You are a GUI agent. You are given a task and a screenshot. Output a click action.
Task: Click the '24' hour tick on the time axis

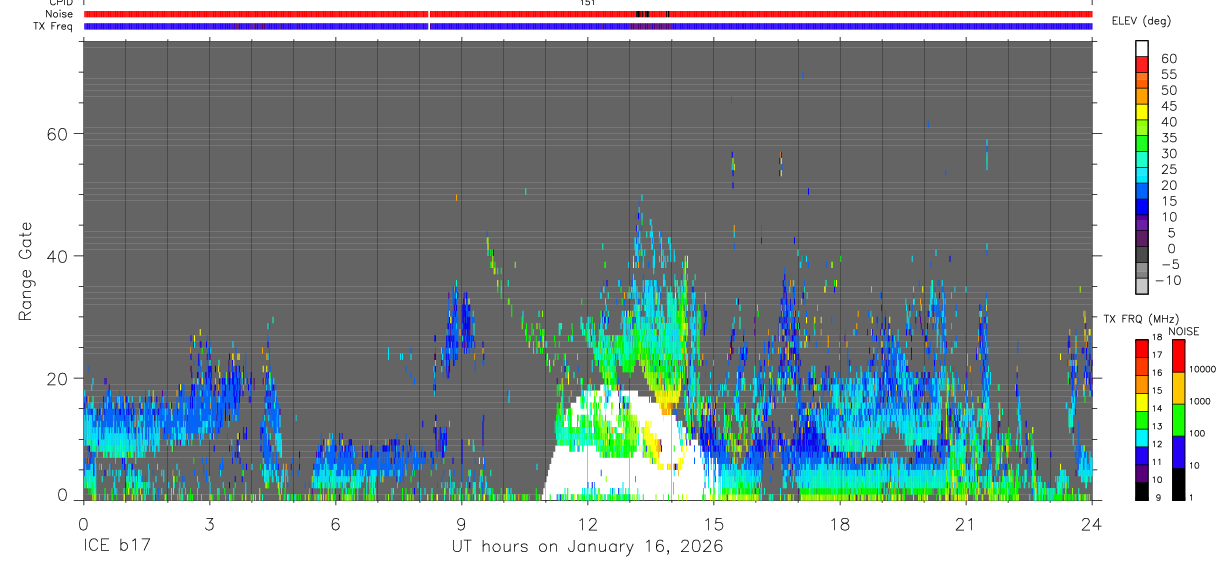click(1091, 524)
